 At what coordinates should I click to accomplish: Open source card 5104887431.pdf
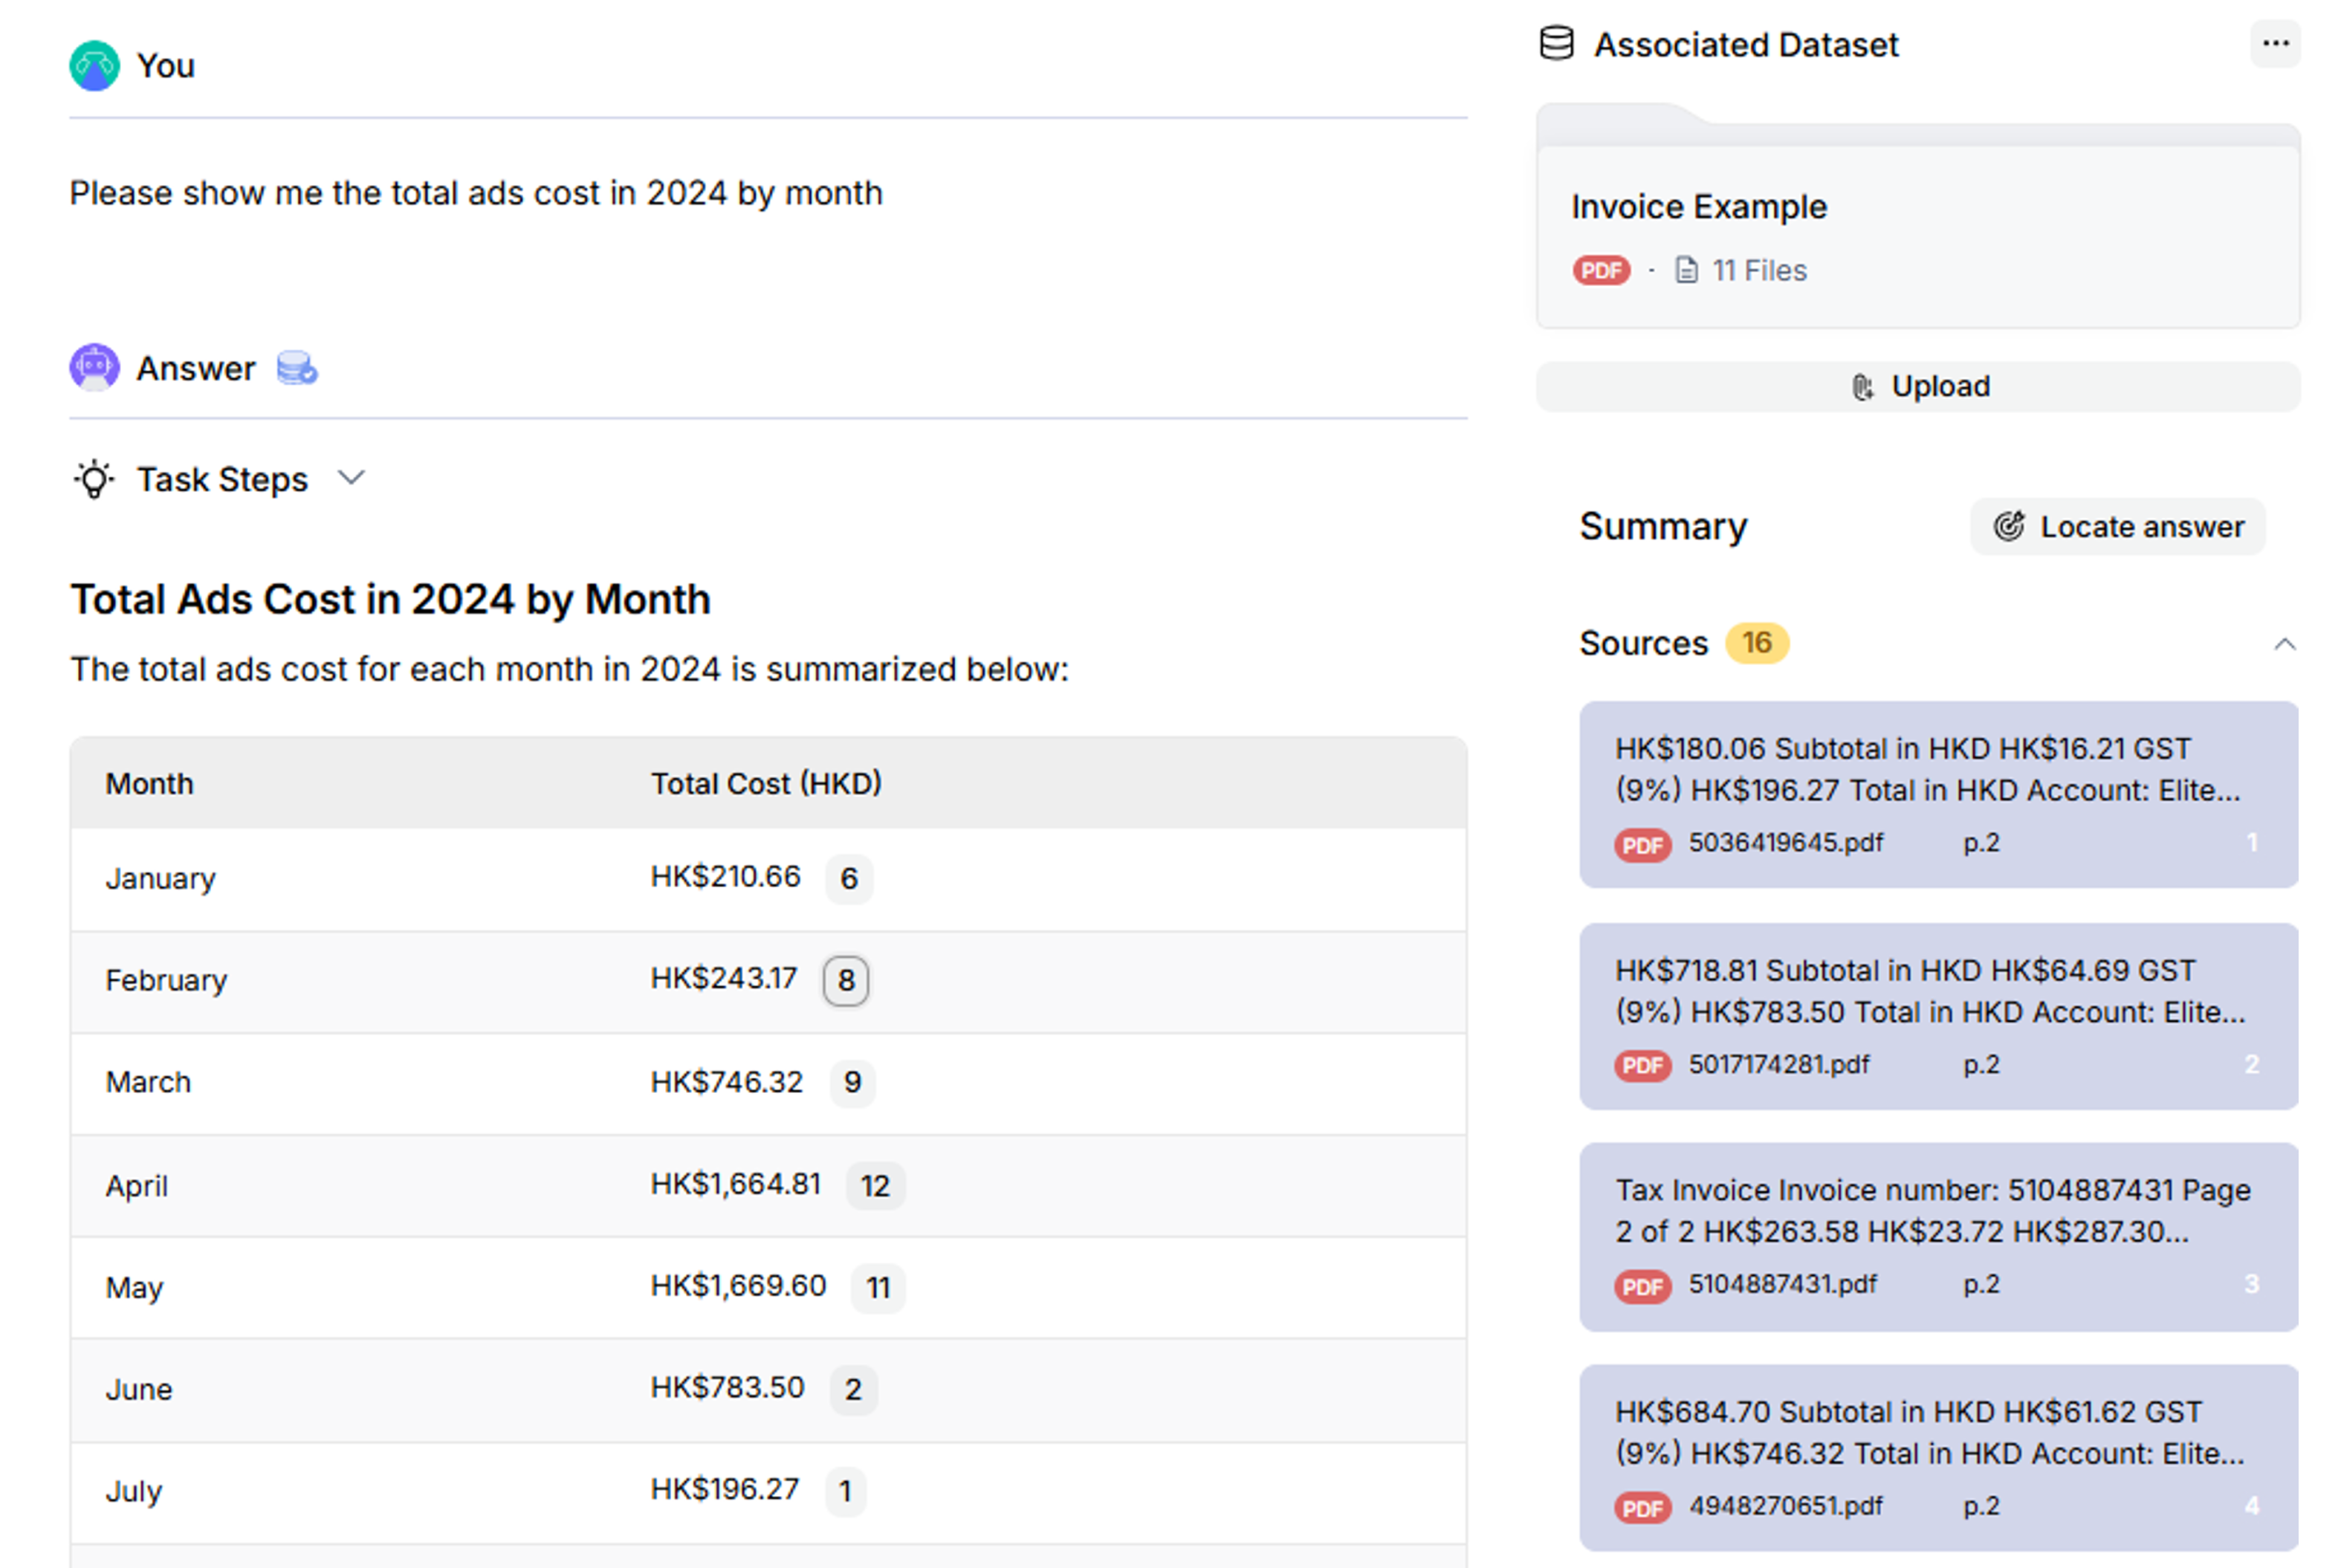click(x=1938, y=1237)
